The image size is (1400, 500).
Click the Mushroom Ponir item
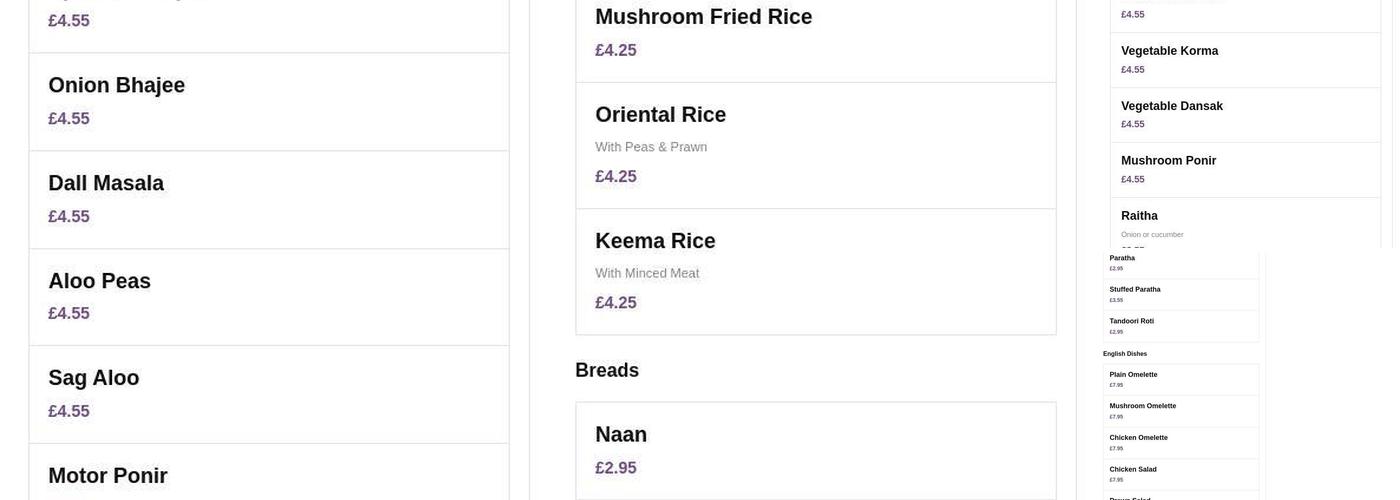1244,170
